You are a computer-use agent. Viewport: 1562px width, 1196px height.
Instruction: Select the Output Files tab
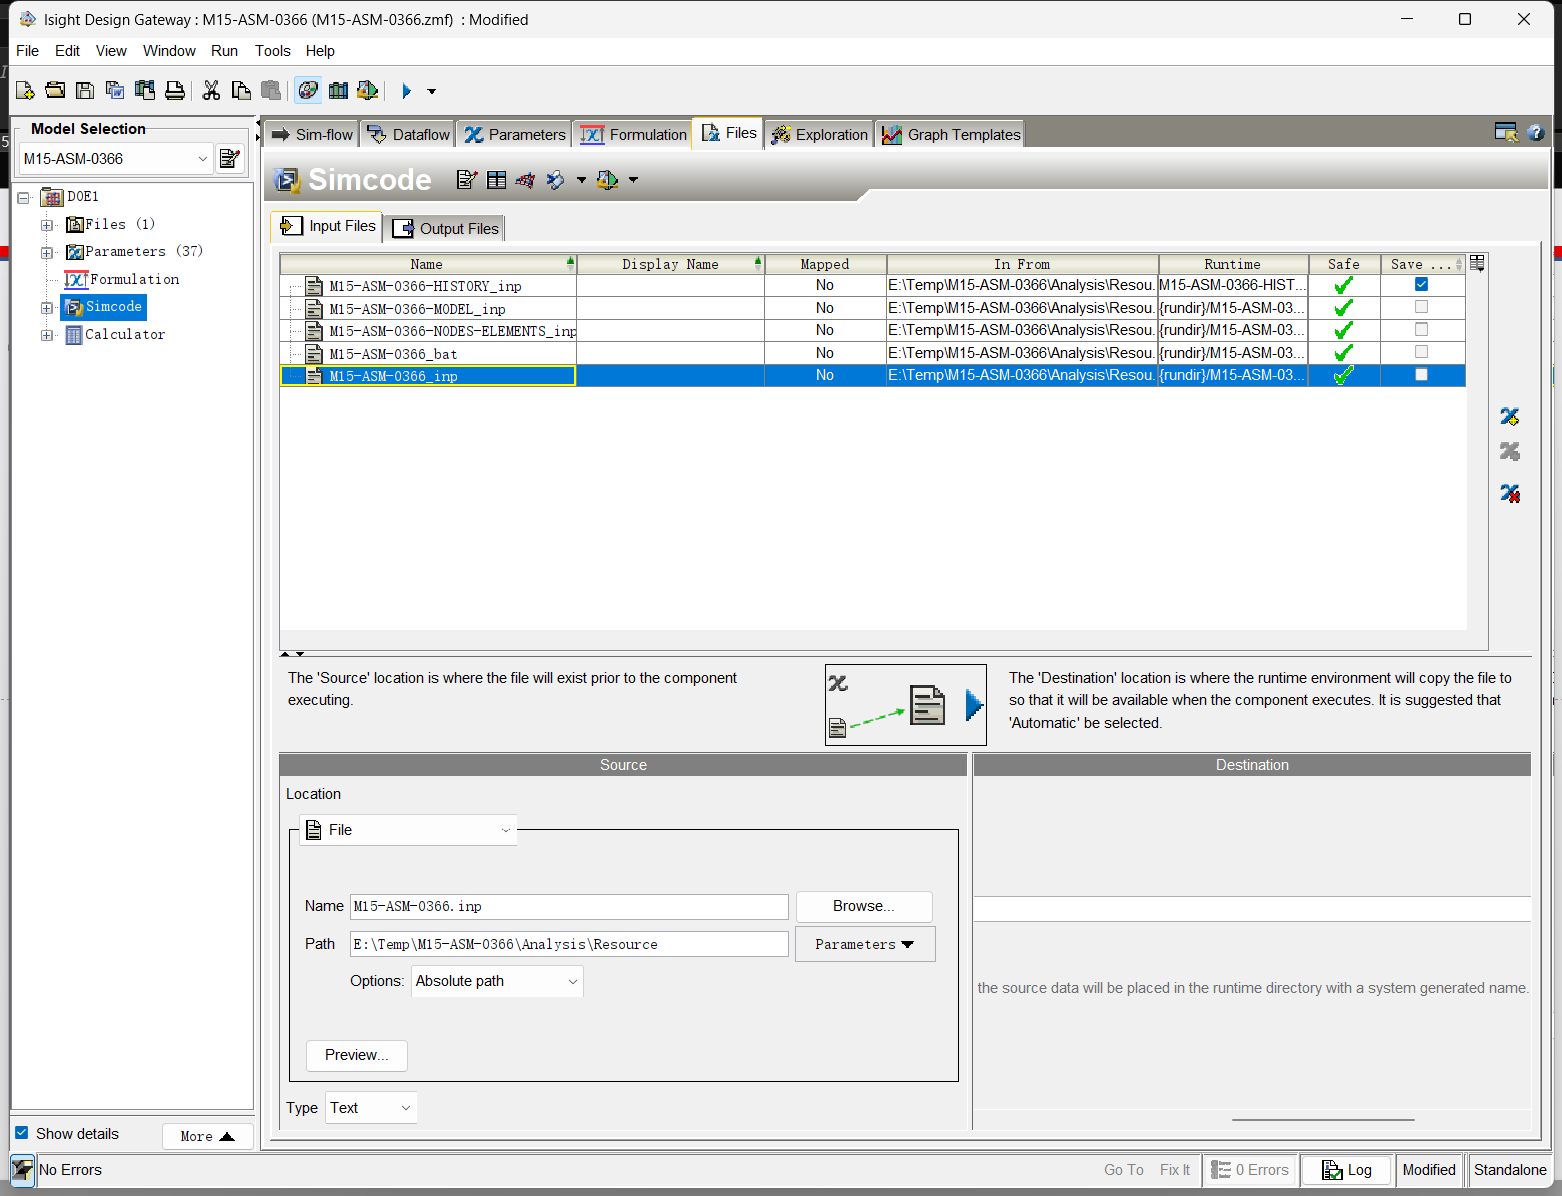(x=446, y=228)
